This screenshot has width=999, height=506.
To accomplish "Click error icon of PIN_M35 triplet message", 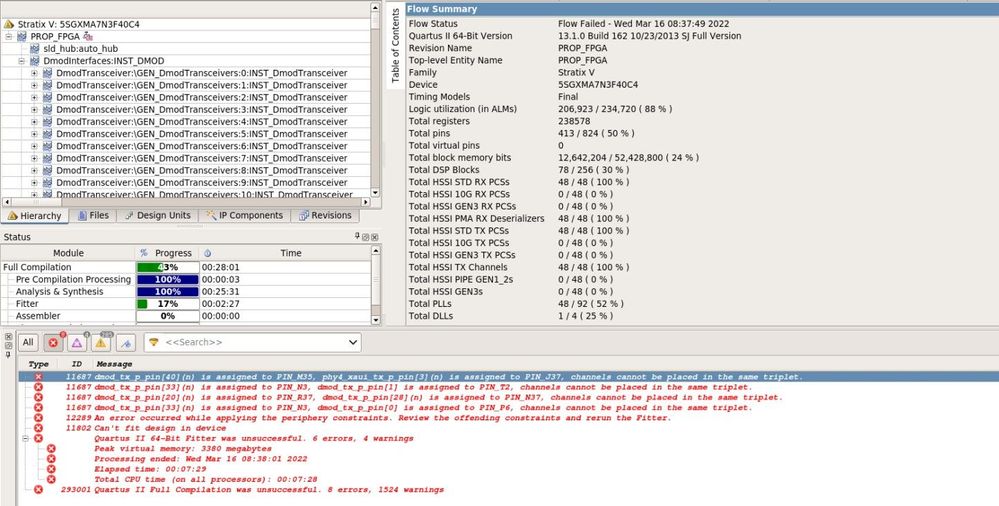I will tap(38, 377).
